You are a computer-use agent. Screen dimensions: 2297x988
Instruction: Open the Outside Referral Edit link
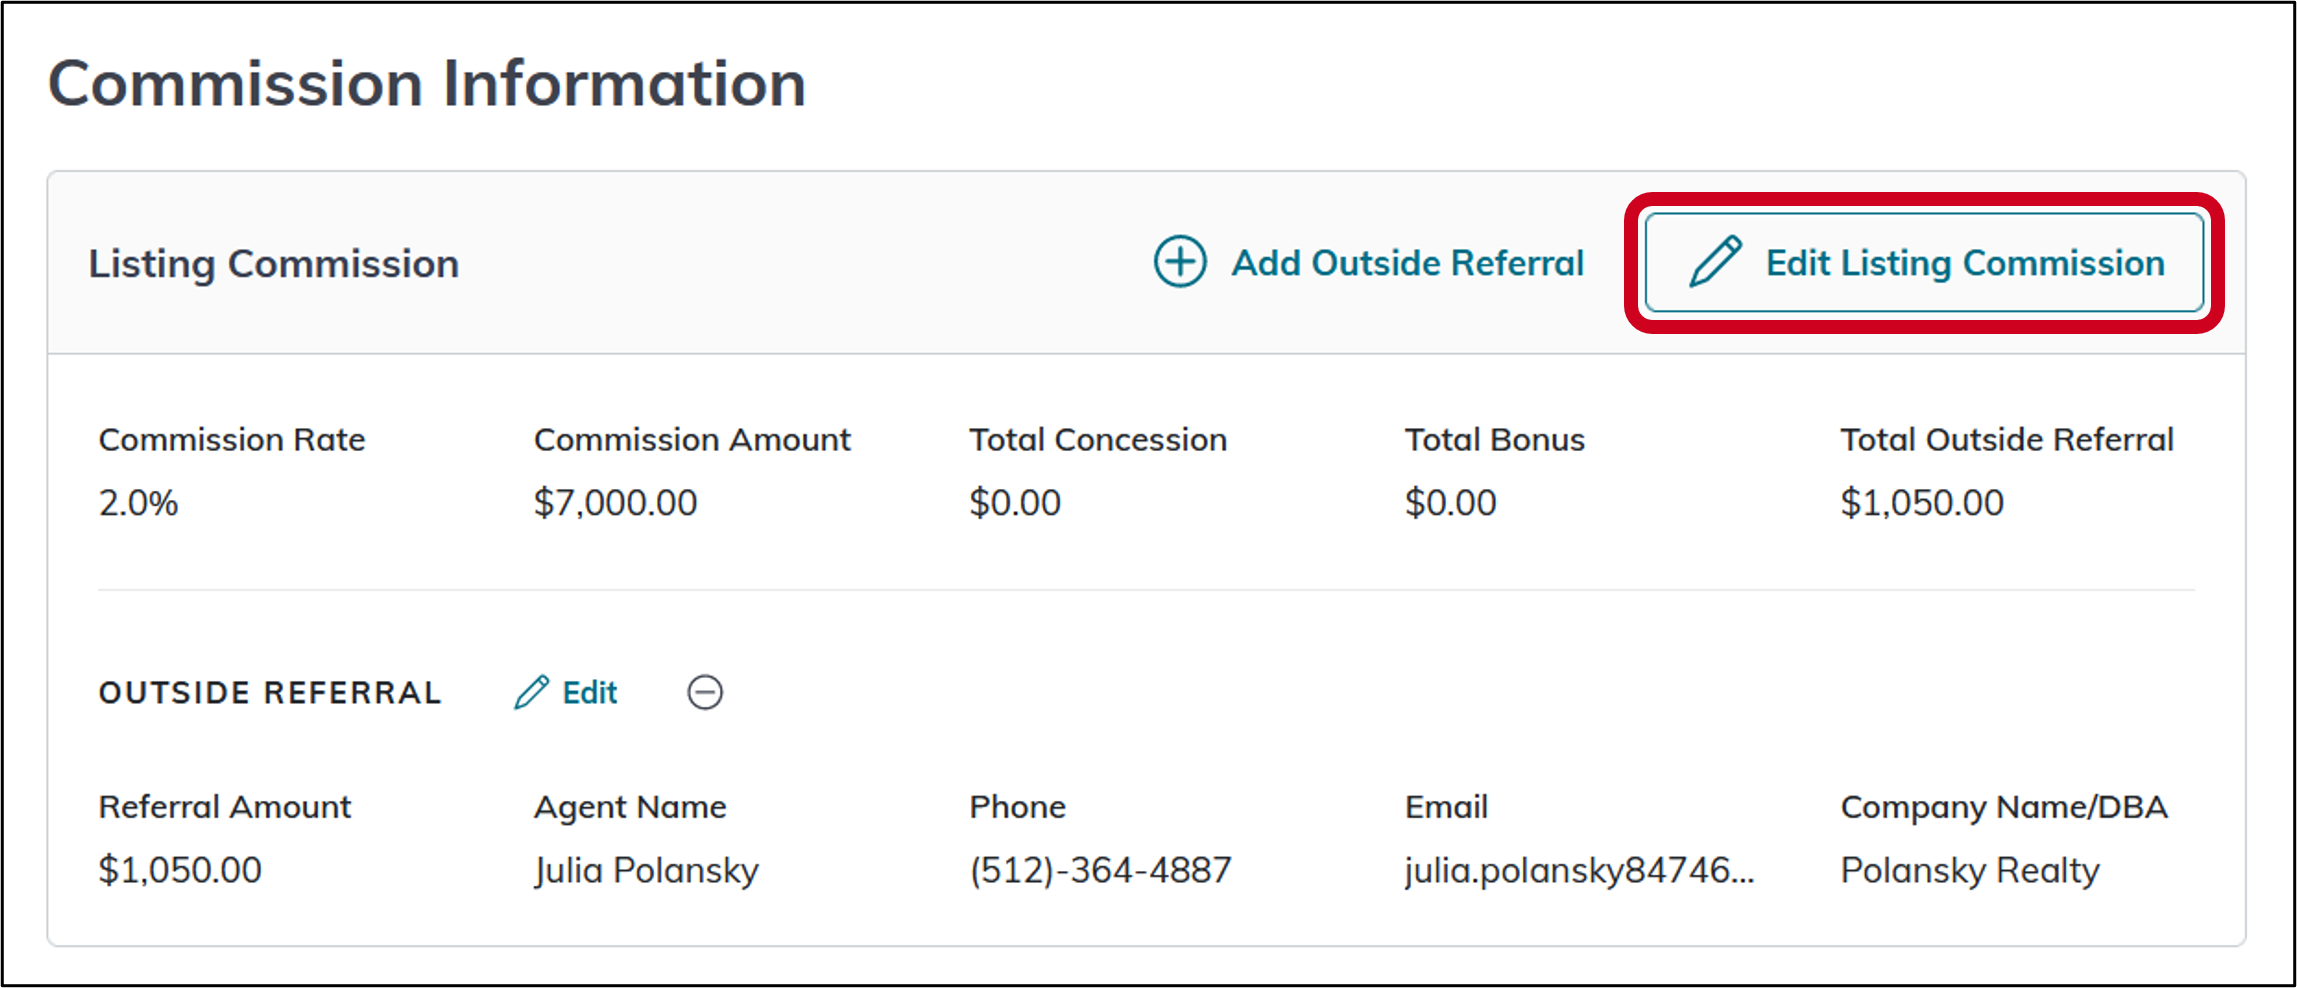[588, 692]
